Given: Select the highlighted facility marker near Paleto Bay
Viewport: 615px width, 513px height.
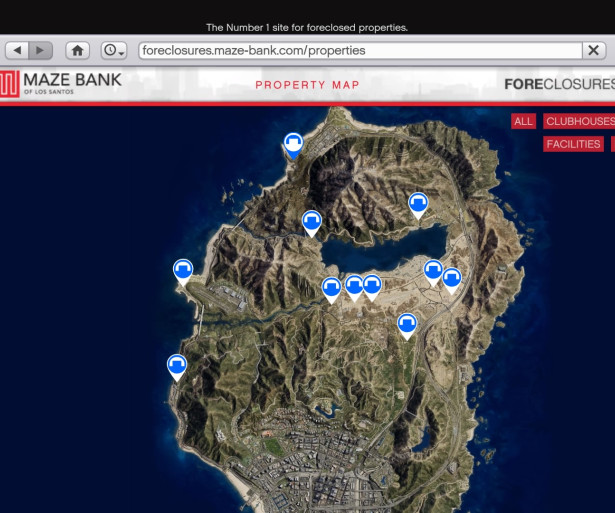Looking at the screenshot, I should (293, 146).
